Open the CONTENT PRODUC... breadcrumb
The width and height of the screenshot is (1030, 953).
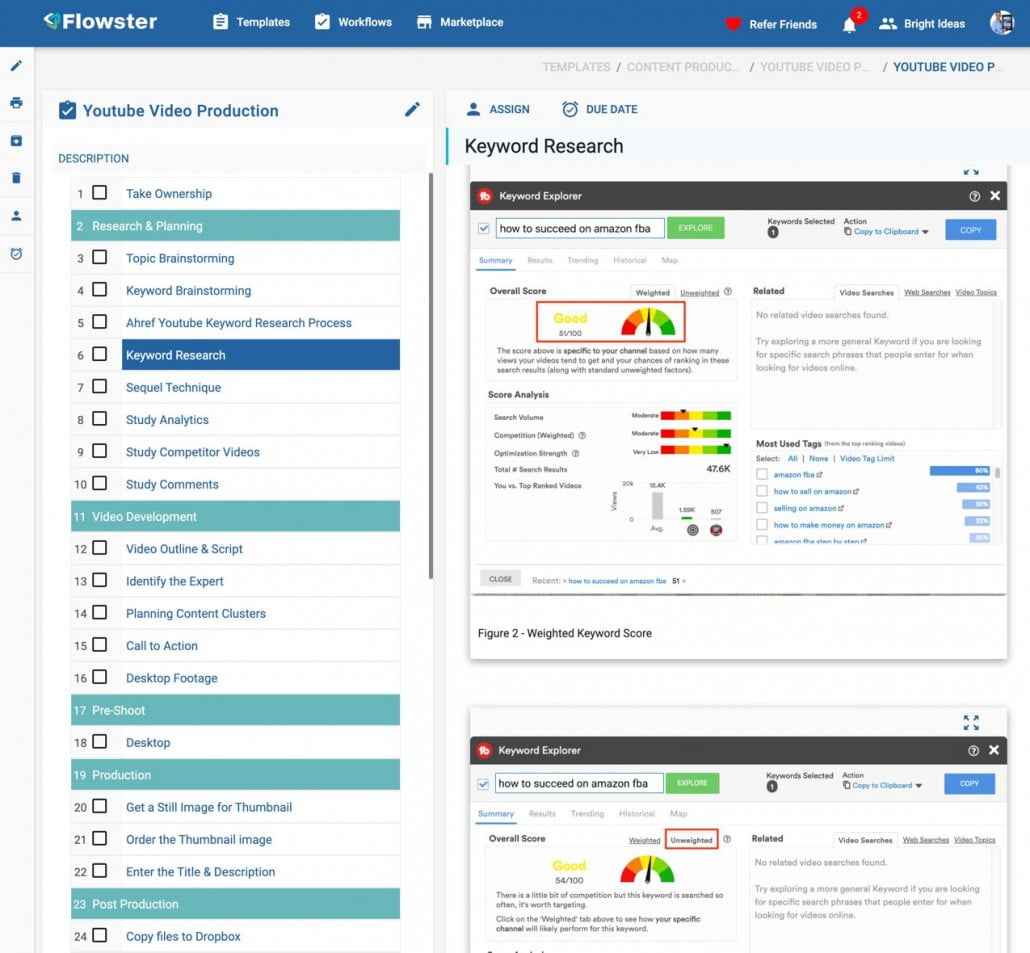click(x=683, y=67)
